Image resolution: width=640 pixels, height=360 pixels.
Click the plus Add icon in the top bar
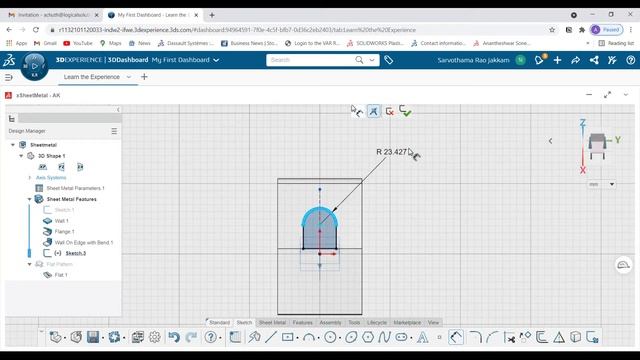click(557, 60)
